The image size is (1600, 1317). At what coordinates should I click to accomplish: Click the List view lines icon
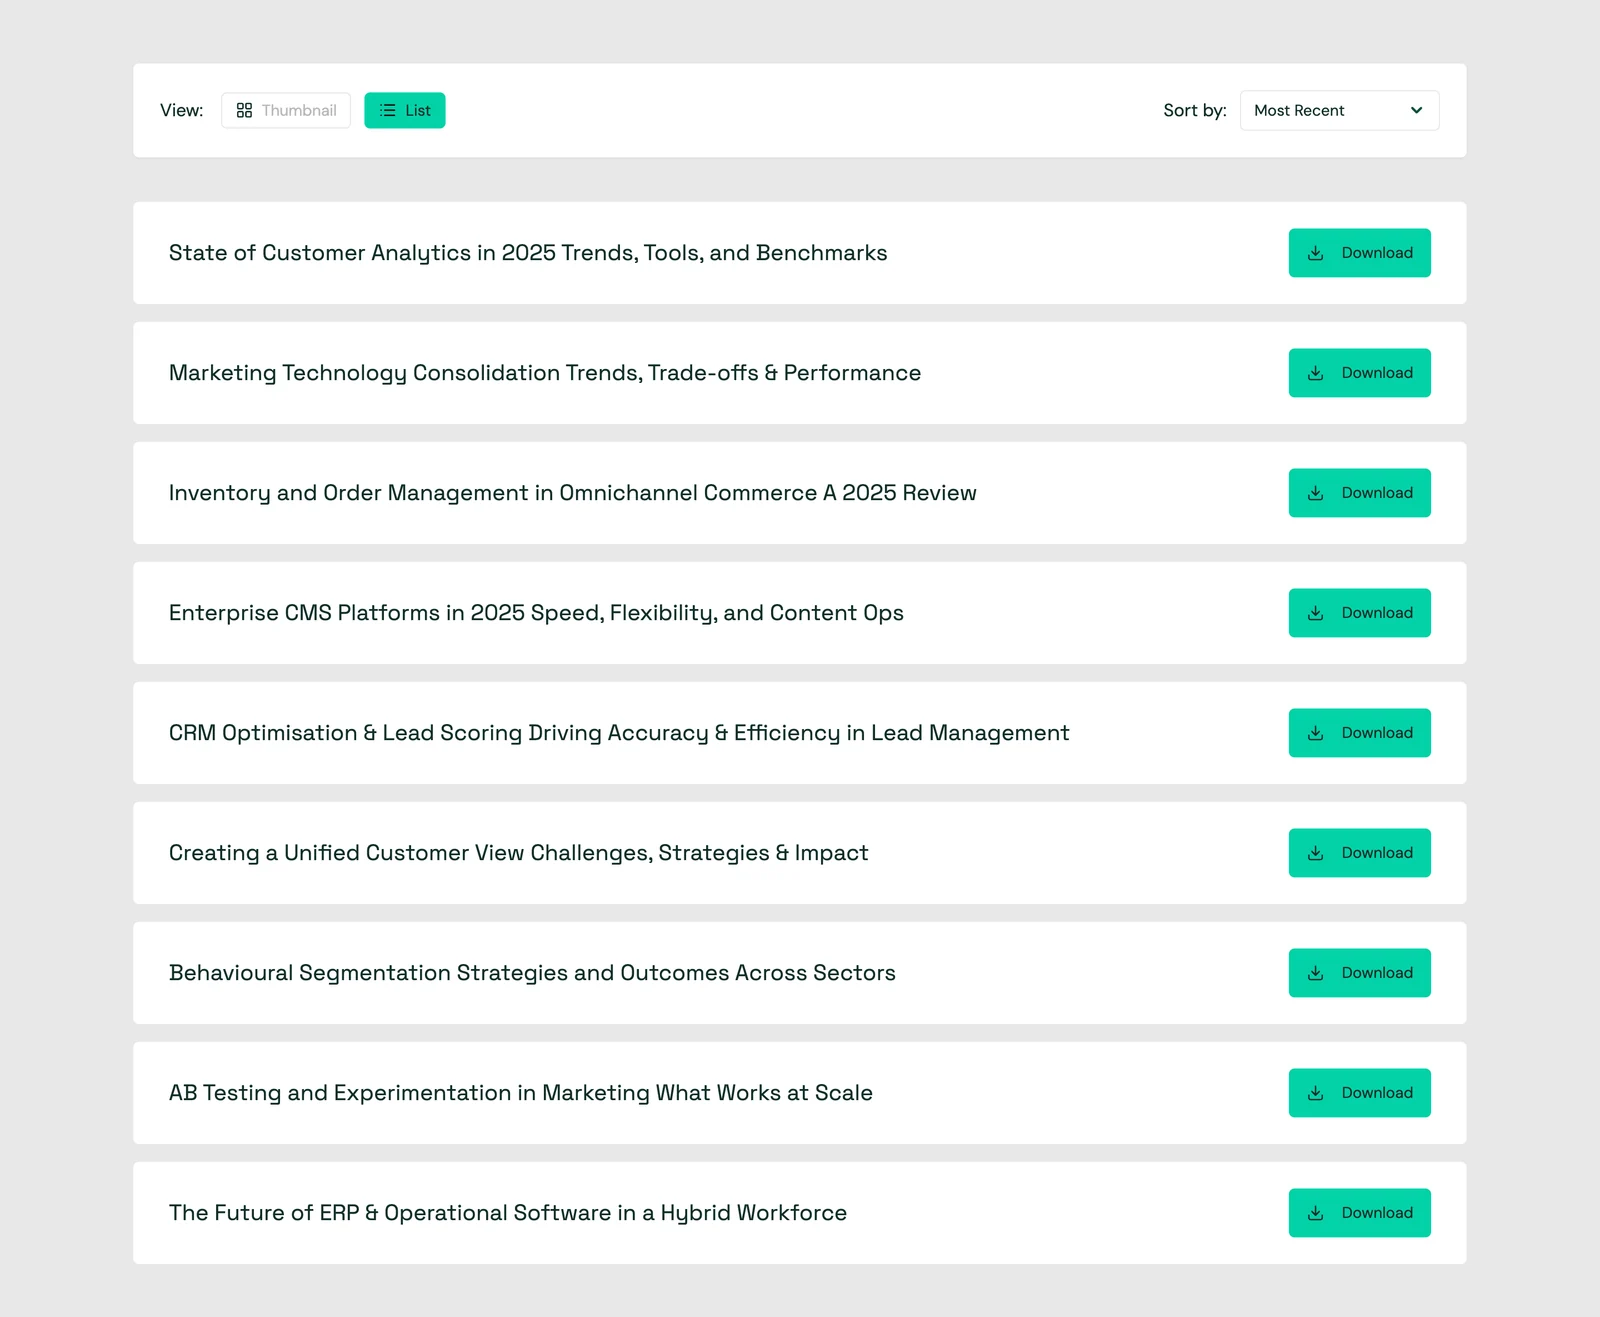388,110
